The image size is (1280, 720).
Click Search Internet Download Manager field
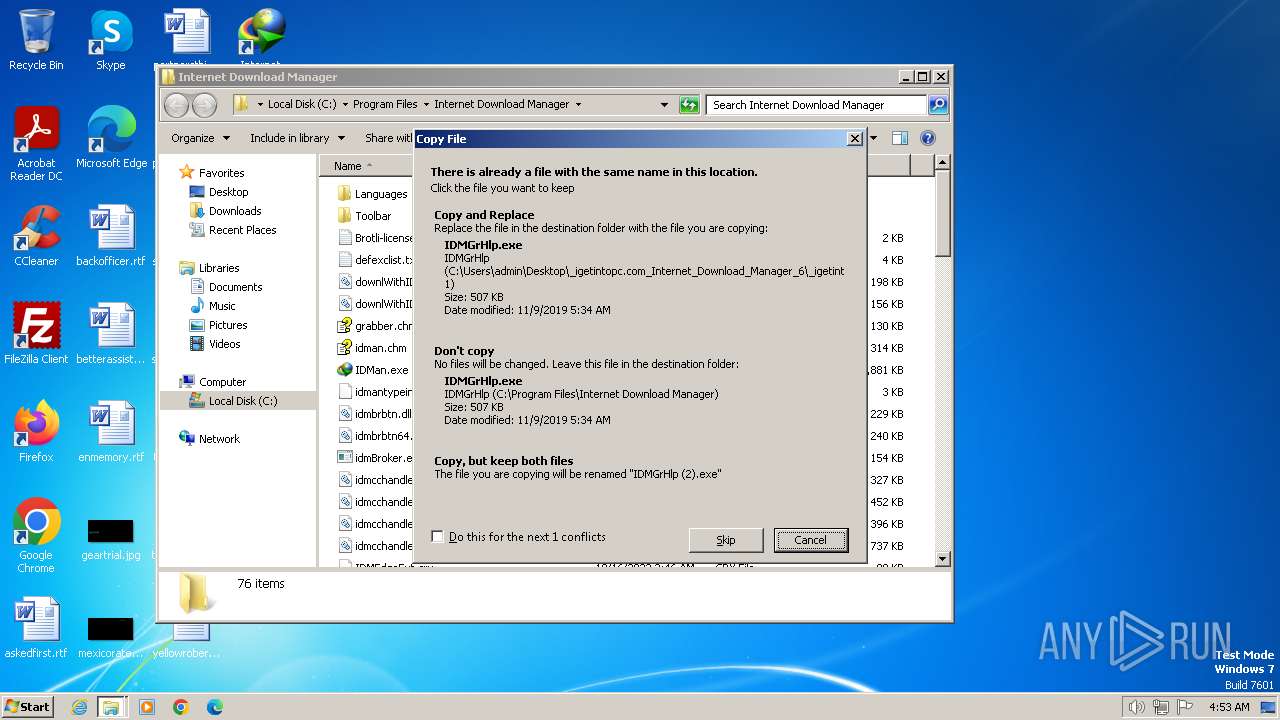click(x=817, y=105)
